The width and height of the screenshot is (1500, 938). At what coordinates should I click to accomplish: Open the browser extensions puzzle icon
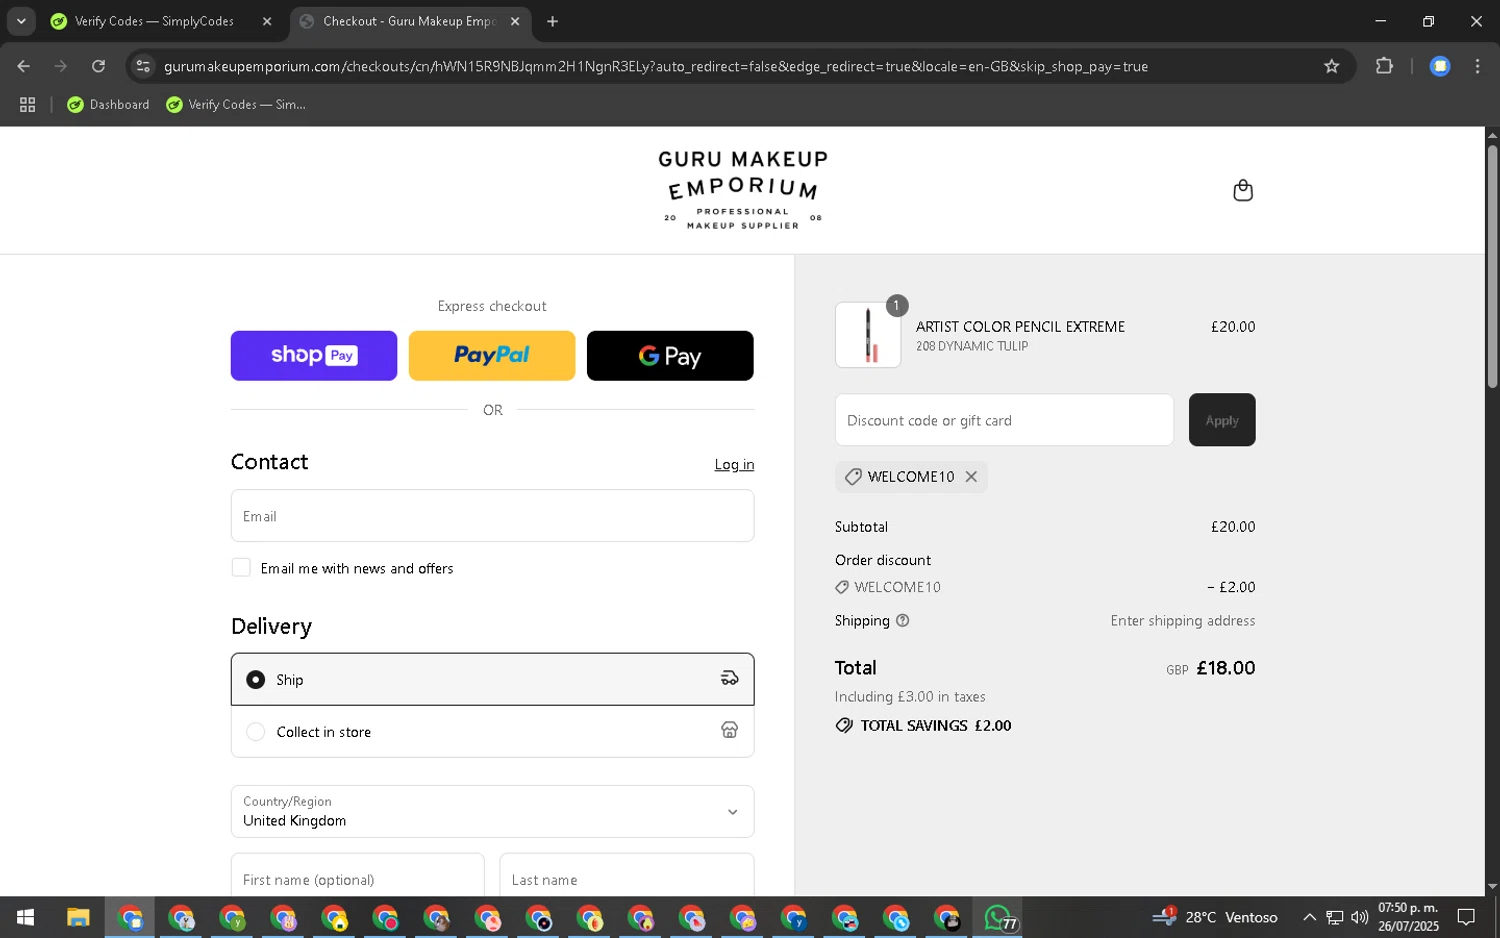pyautogui.click(x=1384, y=66)
